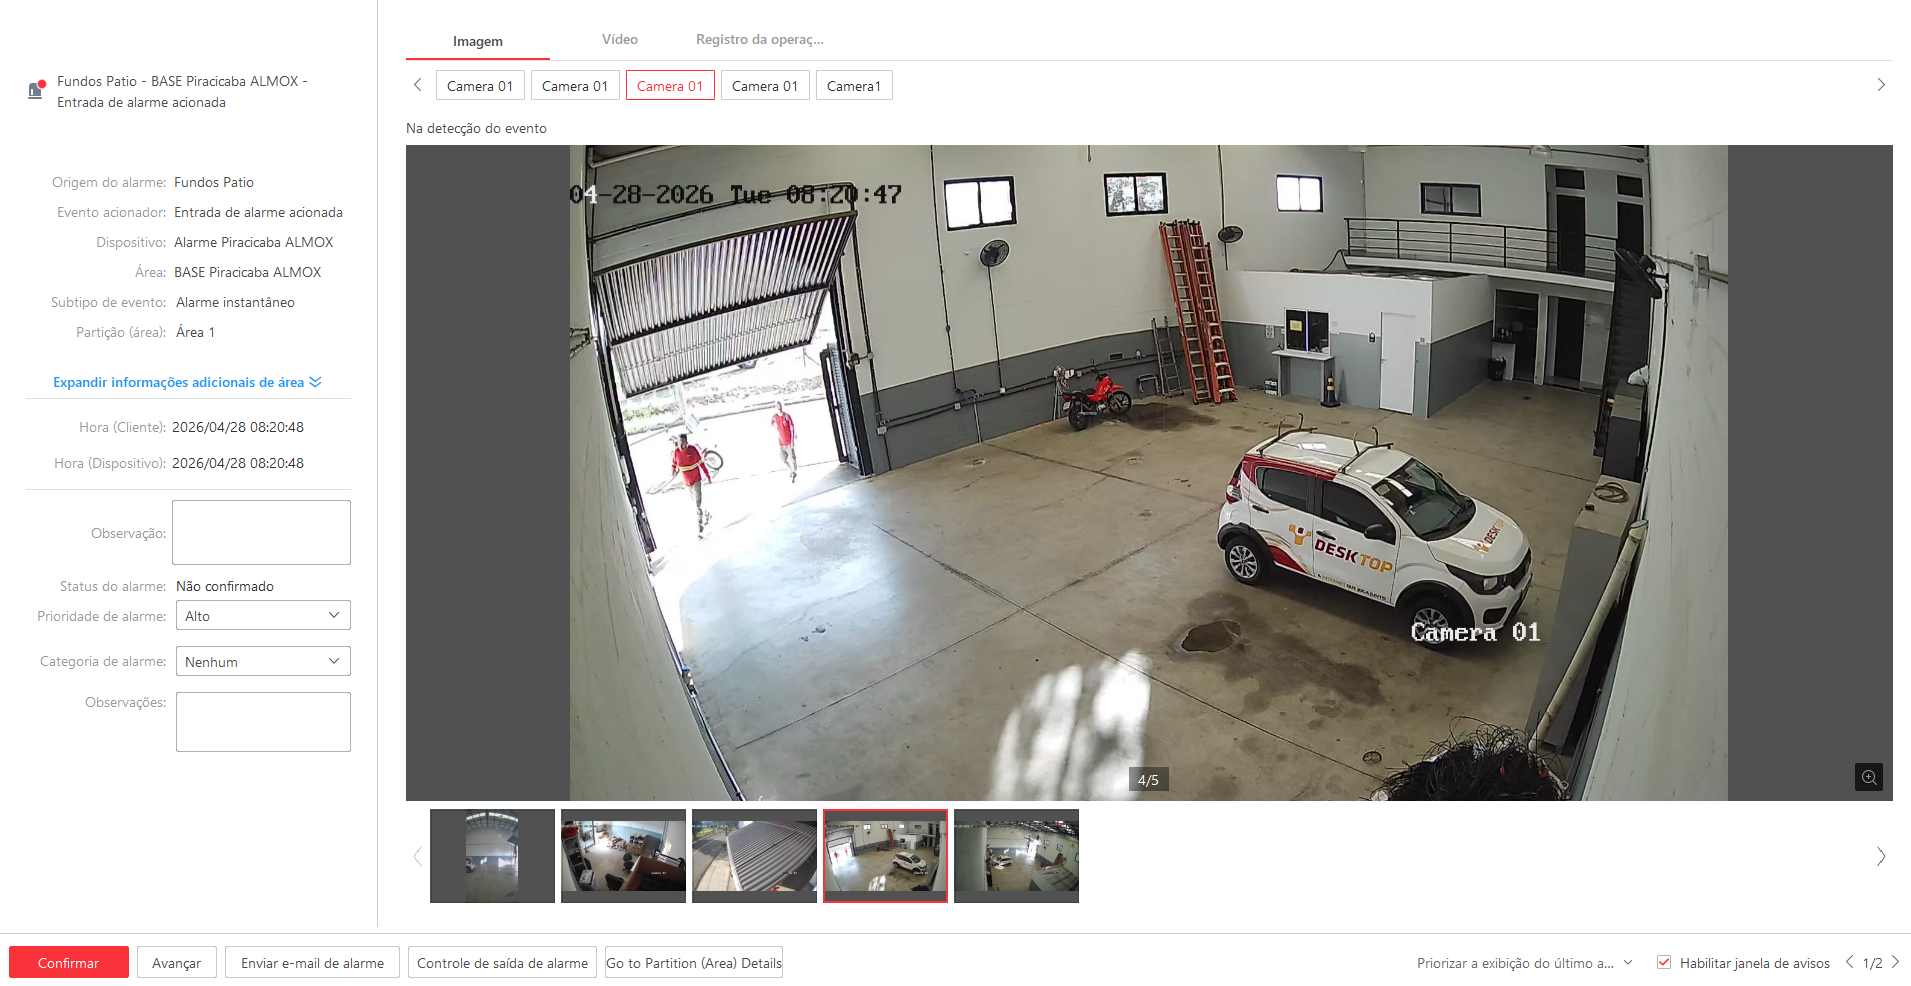Open Priorizar a exibição dropdown
Screen dimensions: 1911x986
pos(1524,963)
